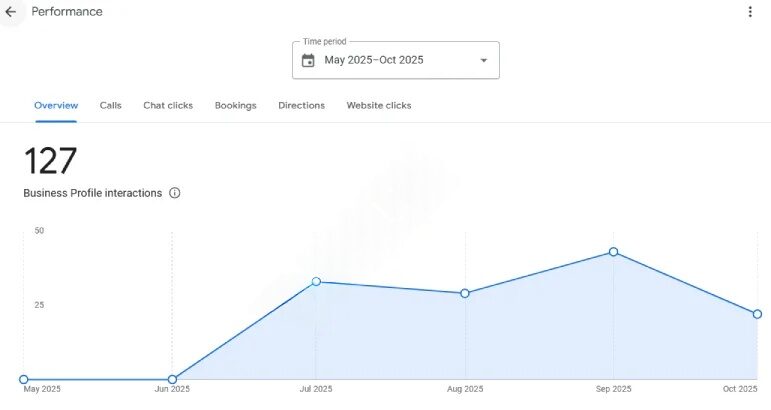Click the May 2025 axis label
The image size is (771, 410).
pos(42,389)
